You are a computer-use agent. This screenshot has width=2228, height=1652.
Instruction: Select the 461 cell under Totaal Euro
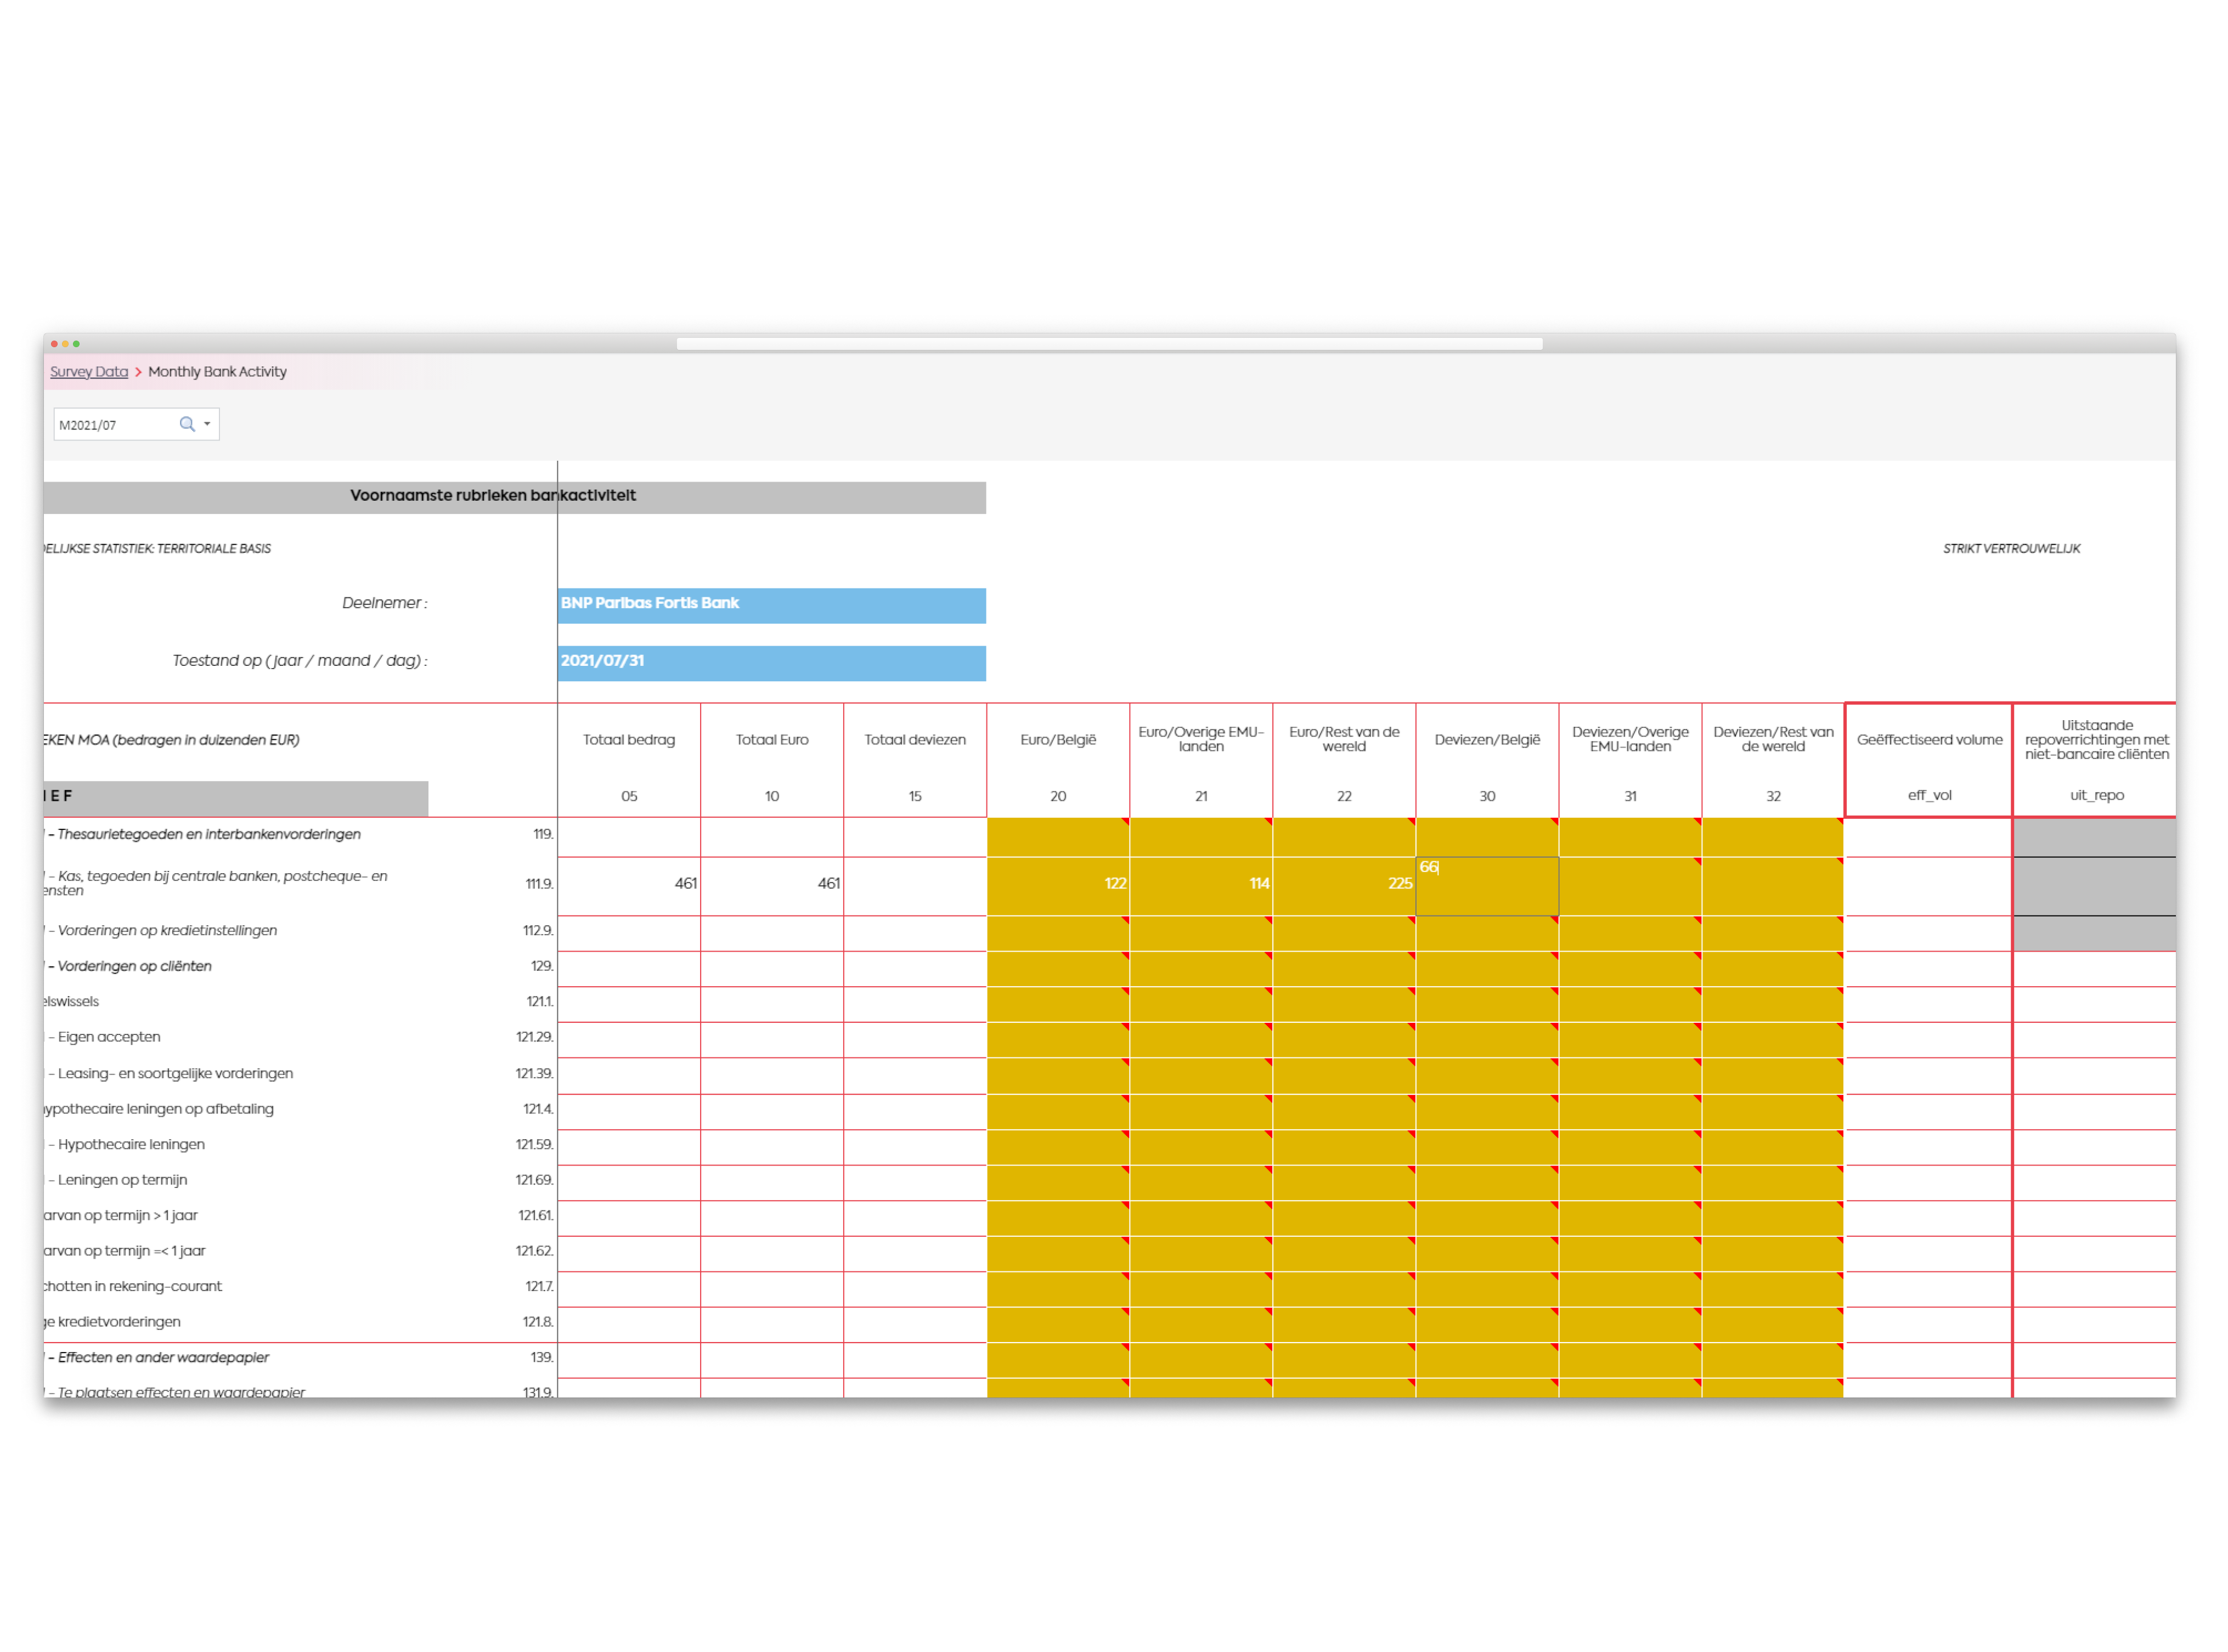pos(772,885)
